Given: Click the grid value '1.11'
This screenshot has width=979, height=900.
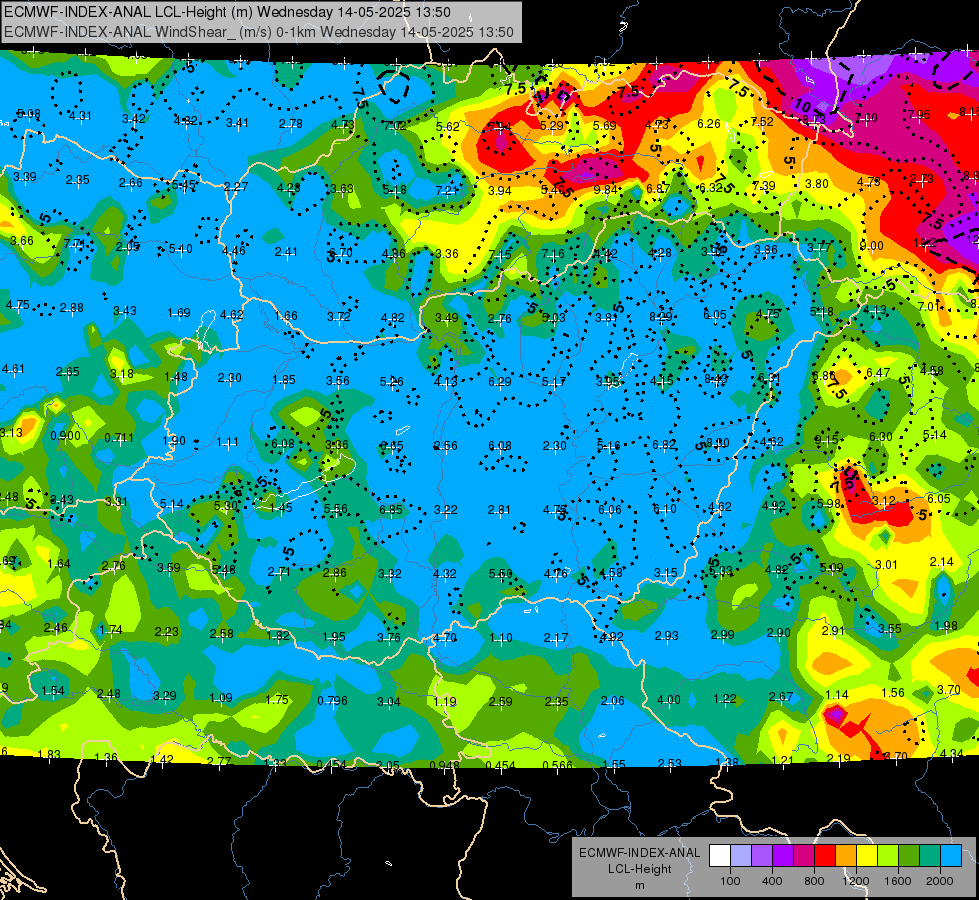Looking at the screenshot, I should pos(227,442).
